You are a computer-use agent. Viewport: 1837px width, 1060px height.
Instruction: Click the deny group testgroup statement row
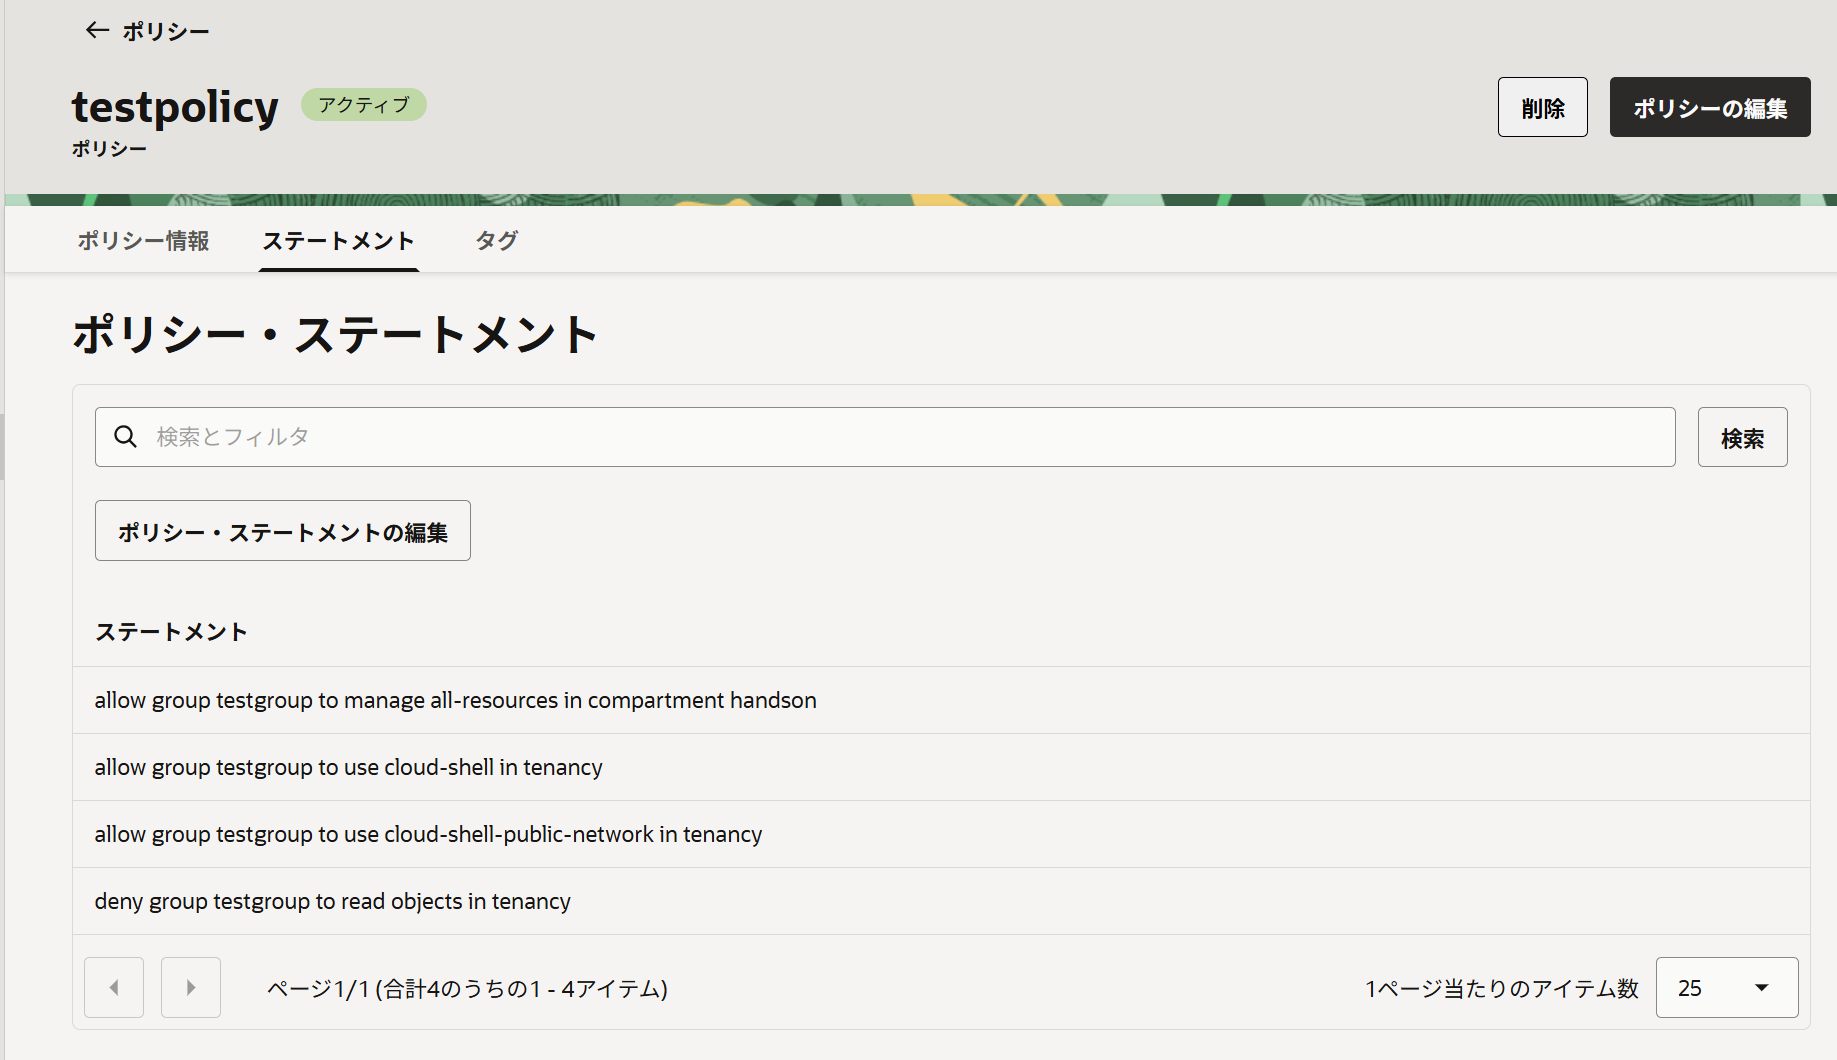coord(332,901)
